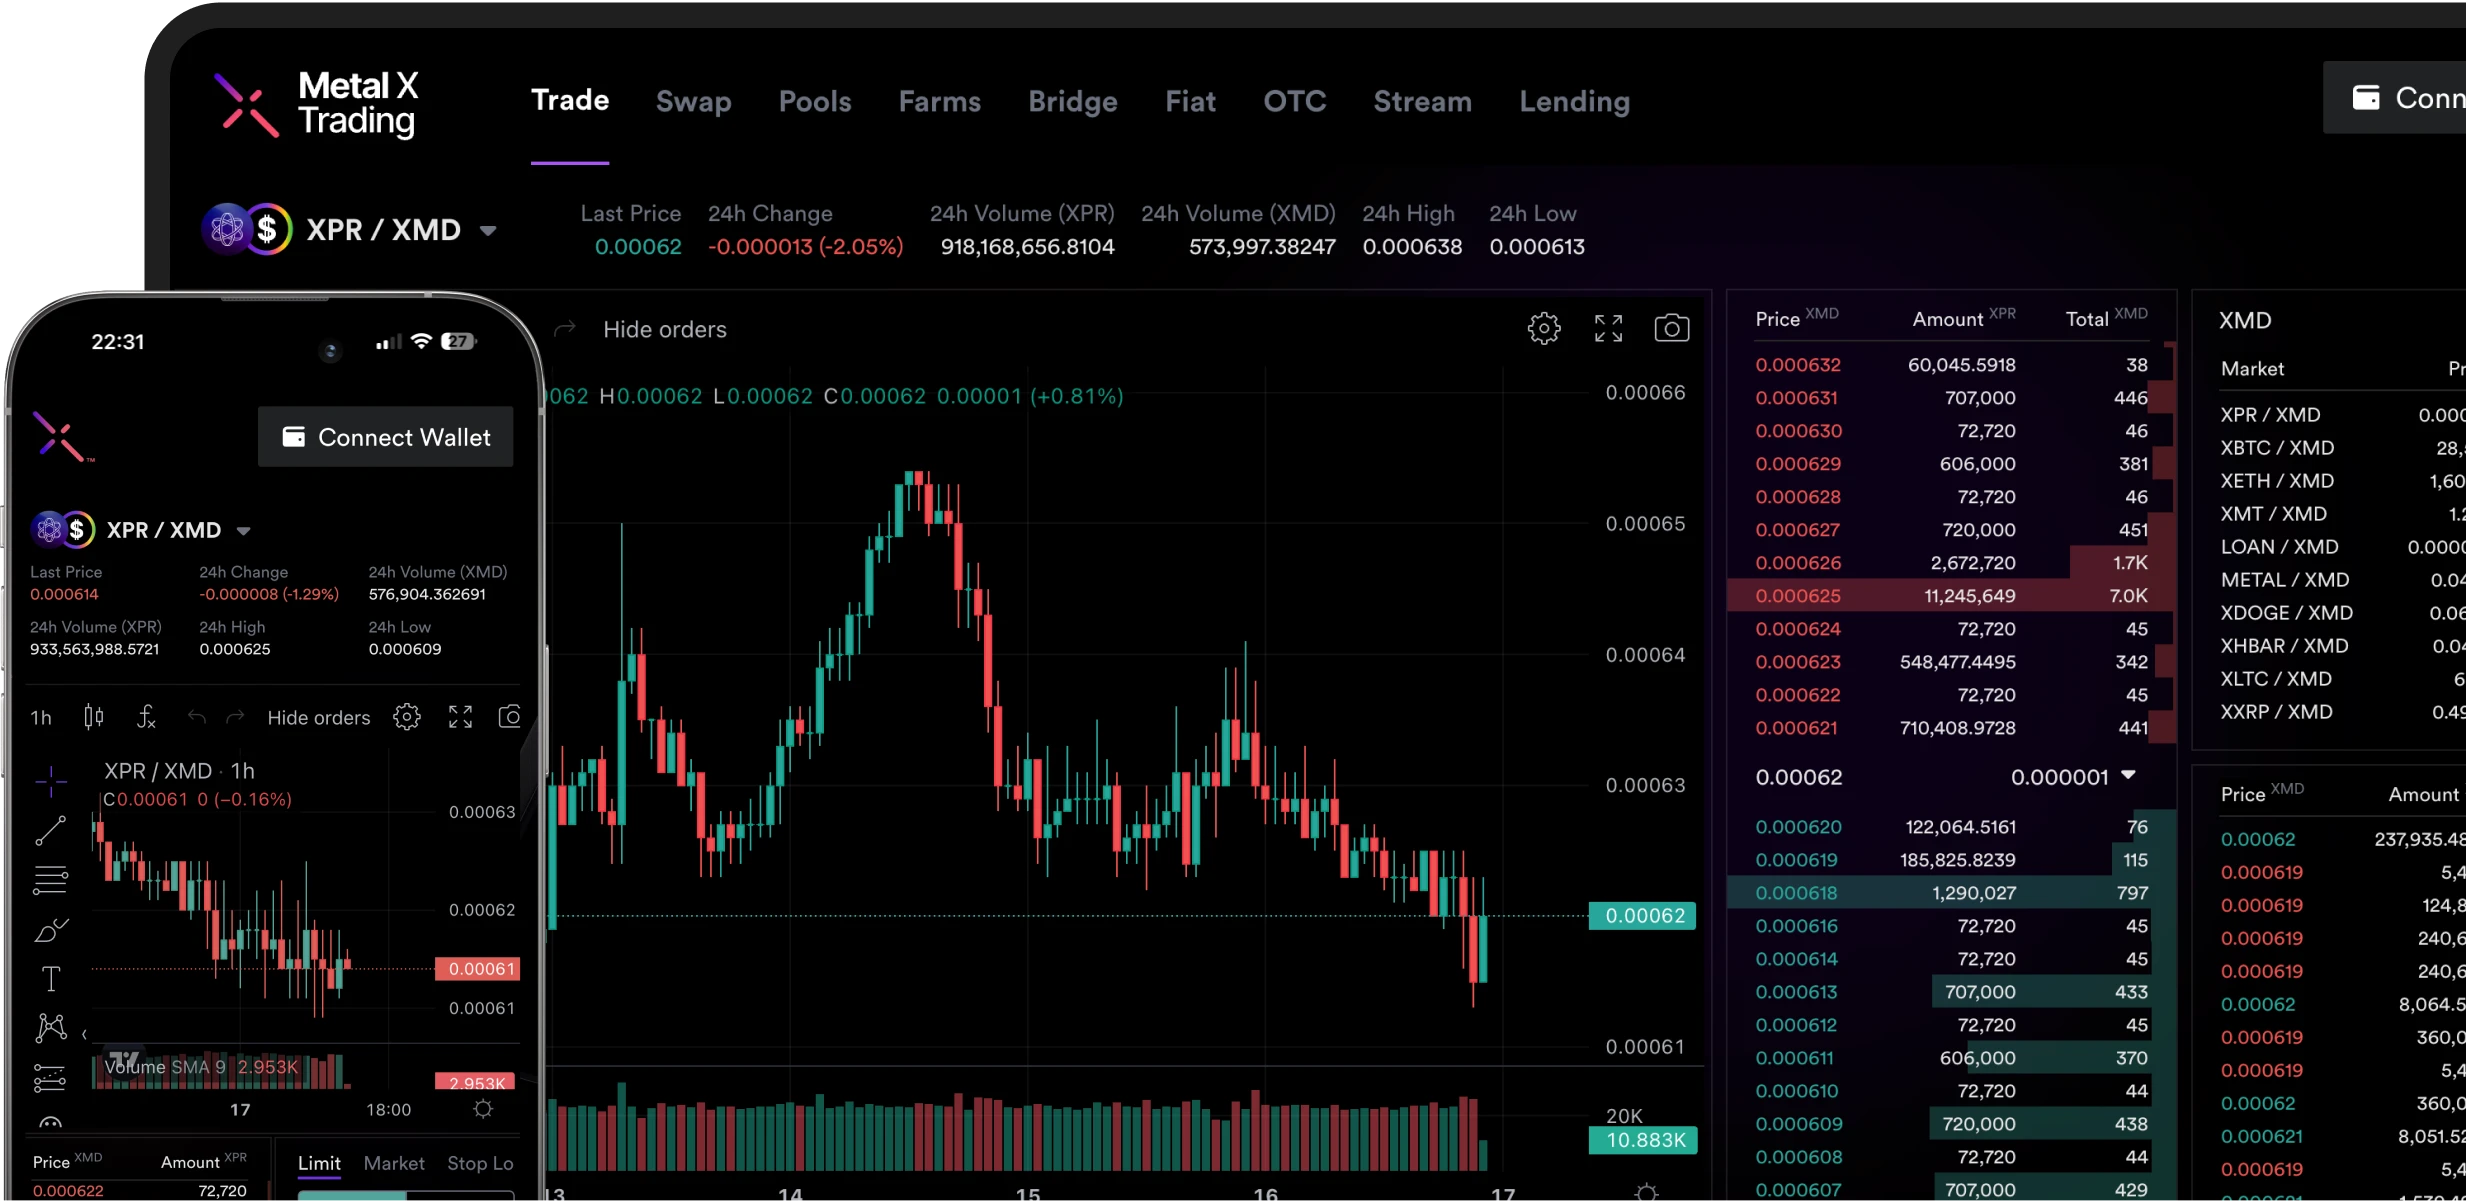Screen dimensions: 2466x1201
Task: Toggle Hide orders on the desktop chart
Action: 665,329
